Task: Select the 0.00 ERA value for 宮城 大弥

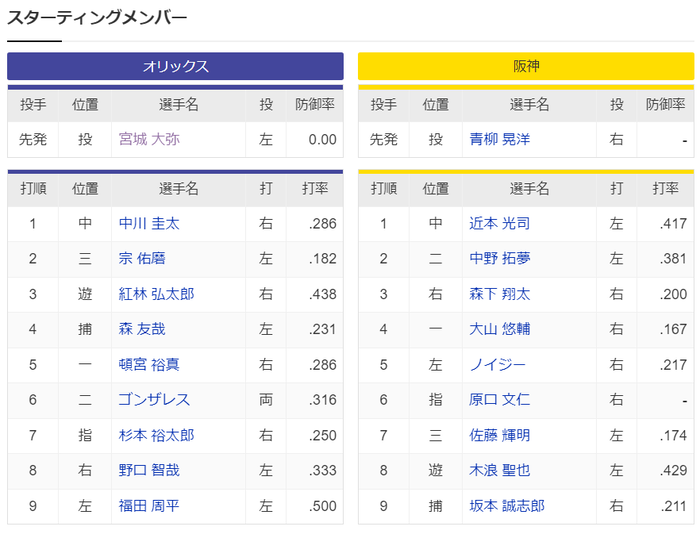Action: pos(322,140)
